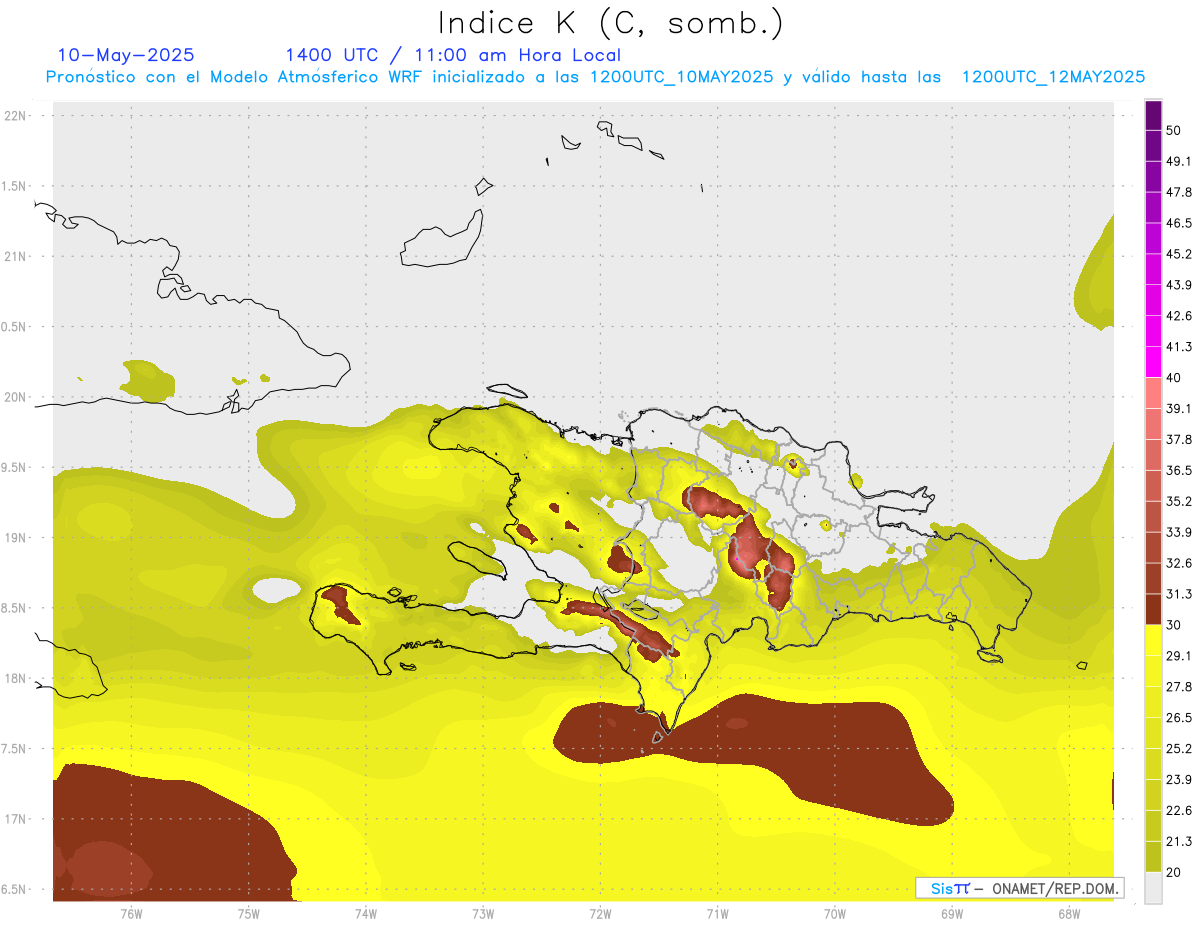Click the "71W" longitude axis label
Image resolution: width=1200 pixels, height=927 pixels.
click(717, 914)
